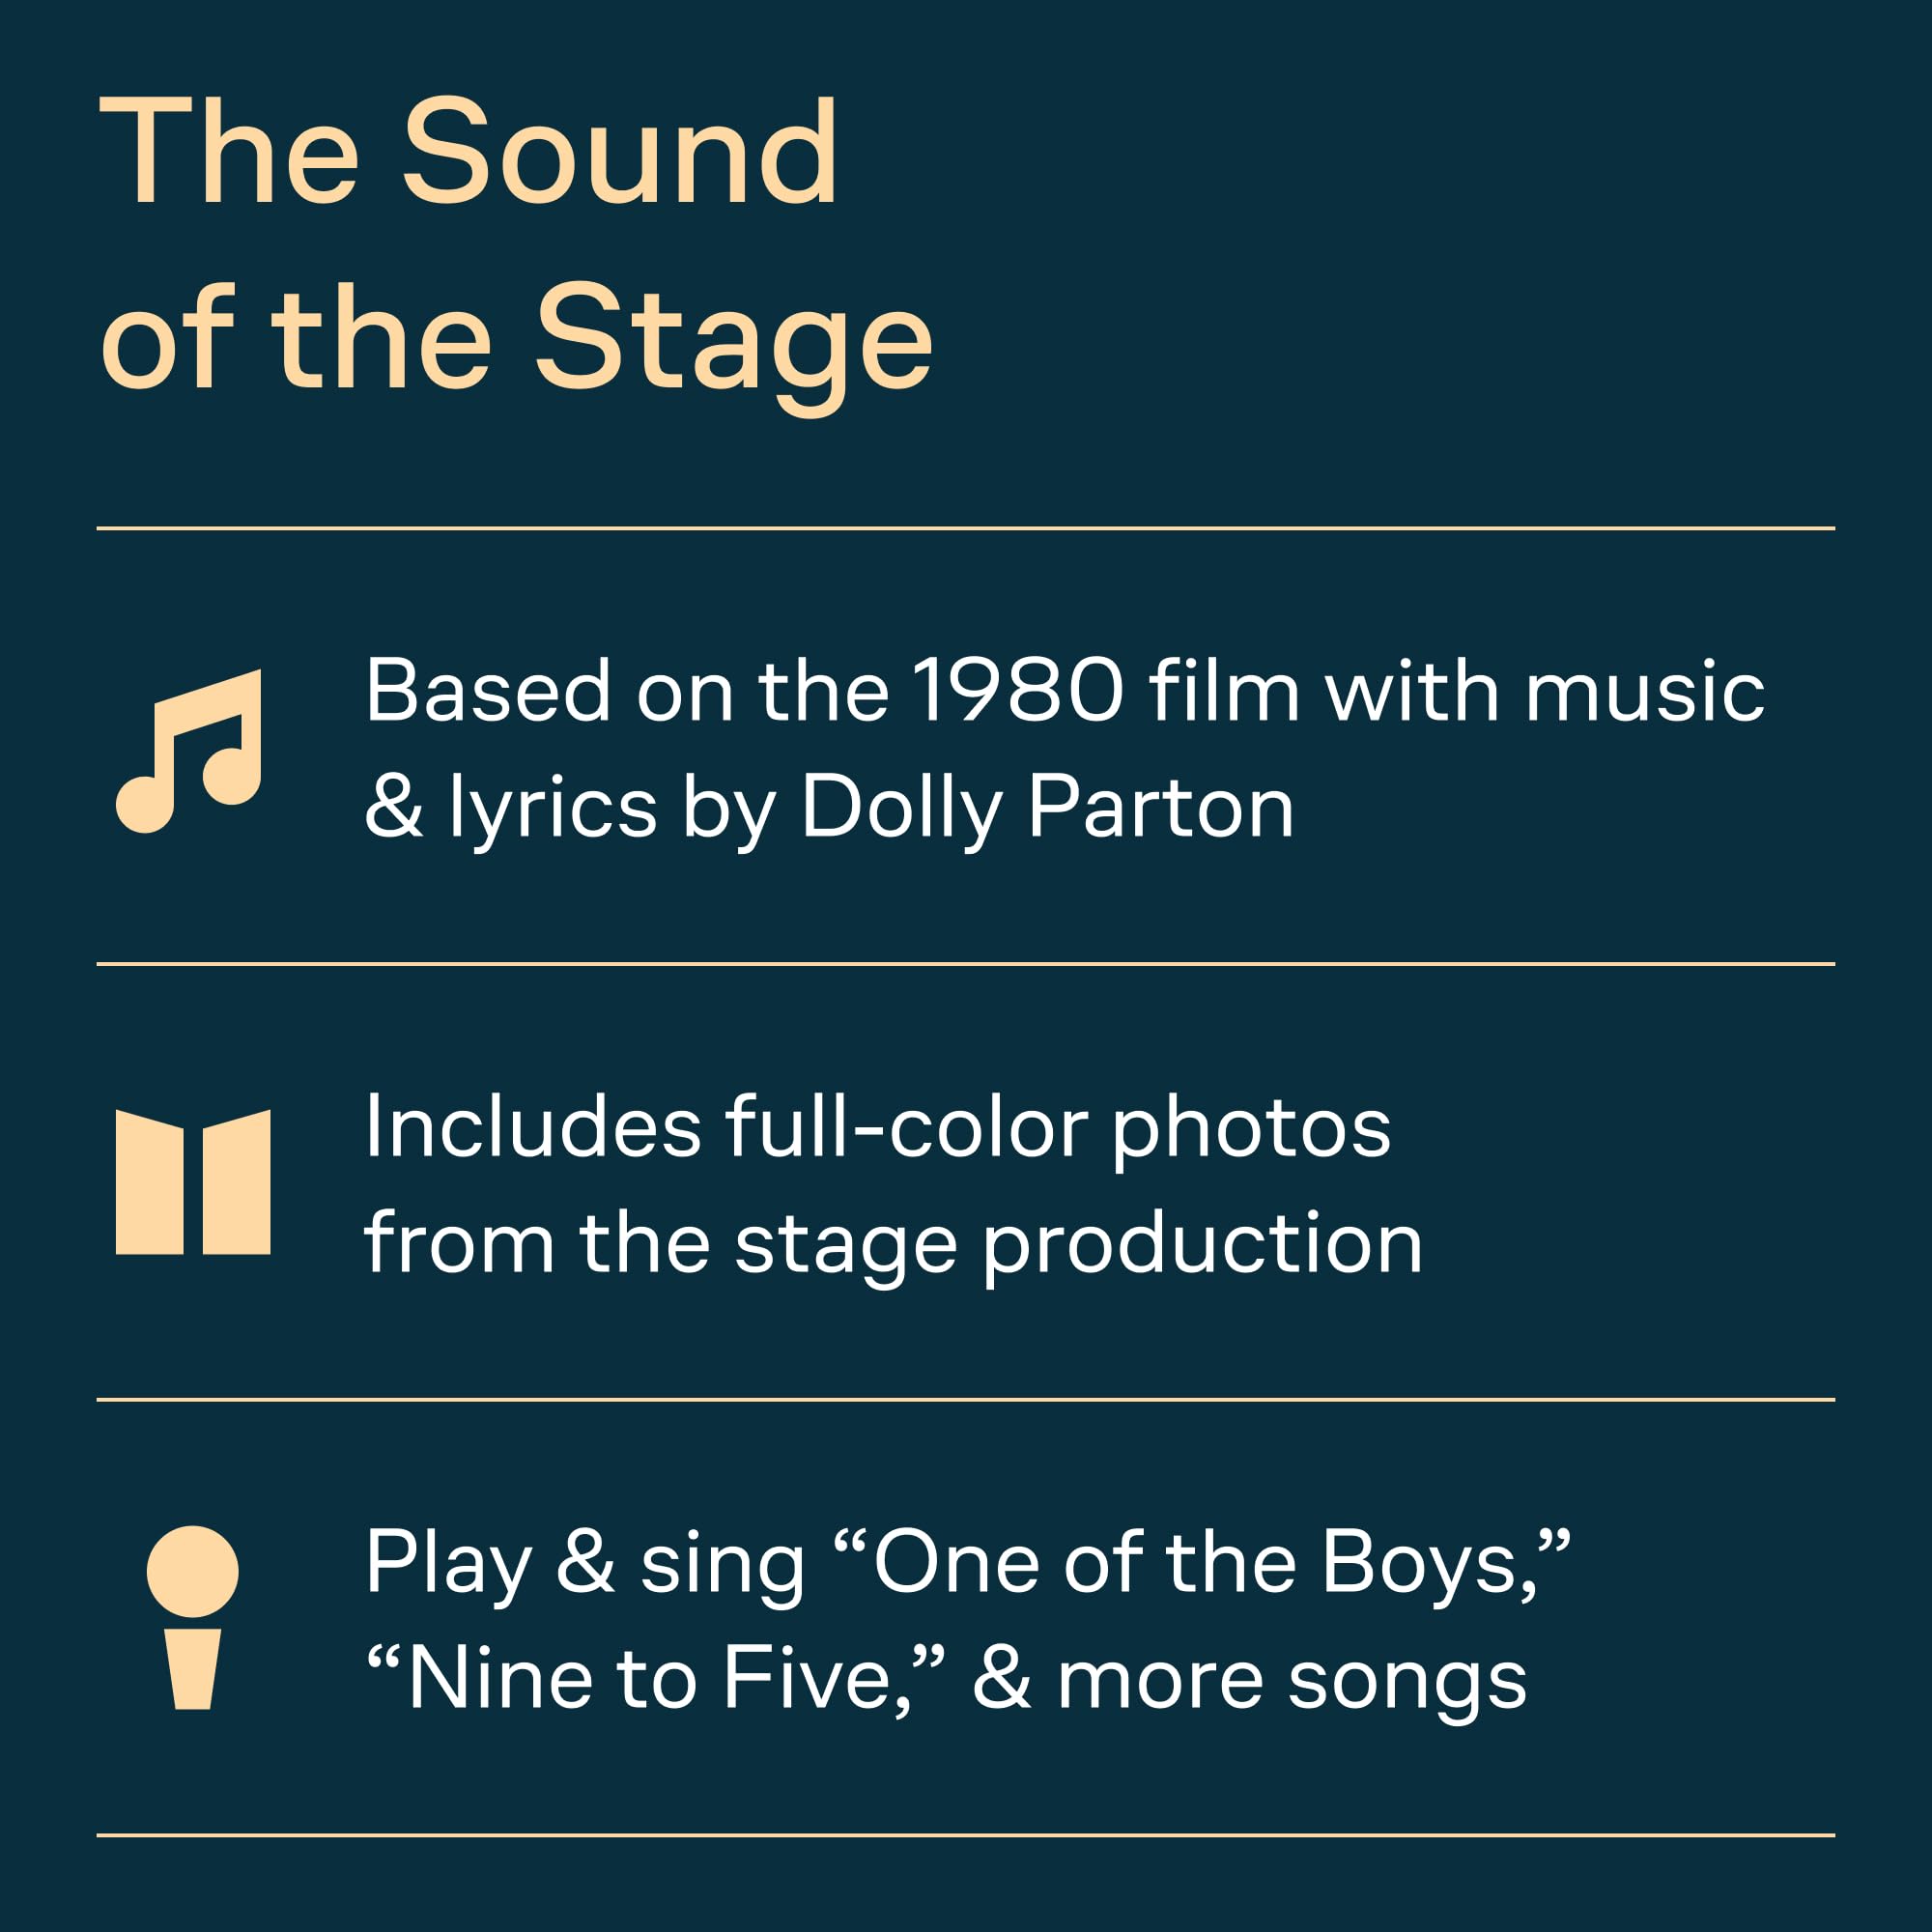Click the name "Dolly Parton"
This screenshot has width=1932, height=1932.
tap(1047, 807)
